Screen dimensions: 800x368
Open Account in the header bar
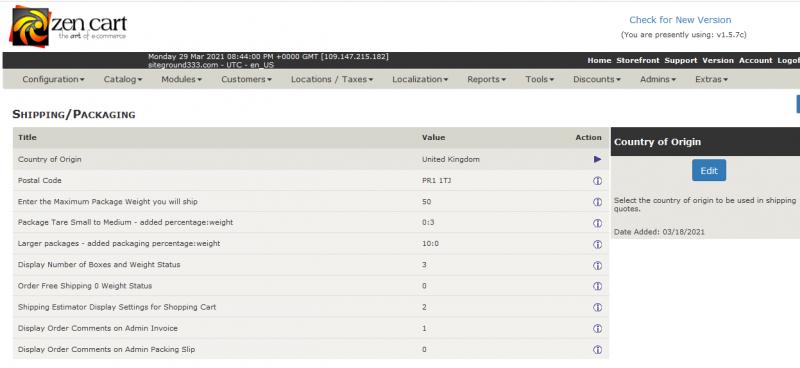tap(756, 60)
